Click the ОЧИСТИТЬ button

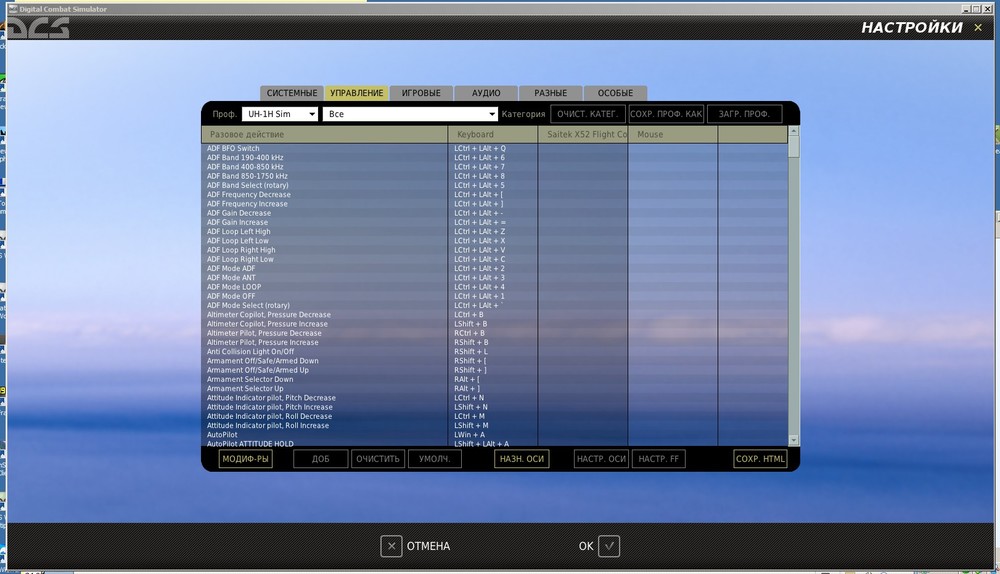378,459
